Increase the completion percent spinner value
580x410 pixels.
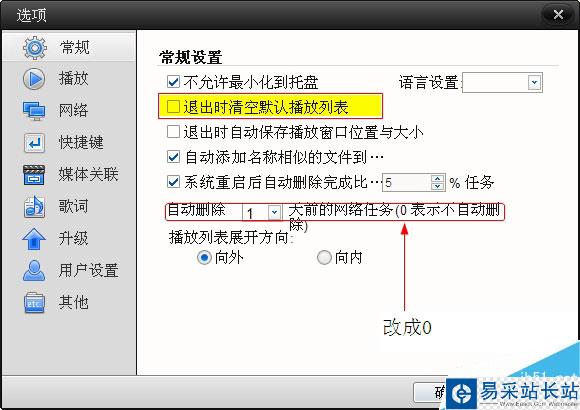(438, 178)
